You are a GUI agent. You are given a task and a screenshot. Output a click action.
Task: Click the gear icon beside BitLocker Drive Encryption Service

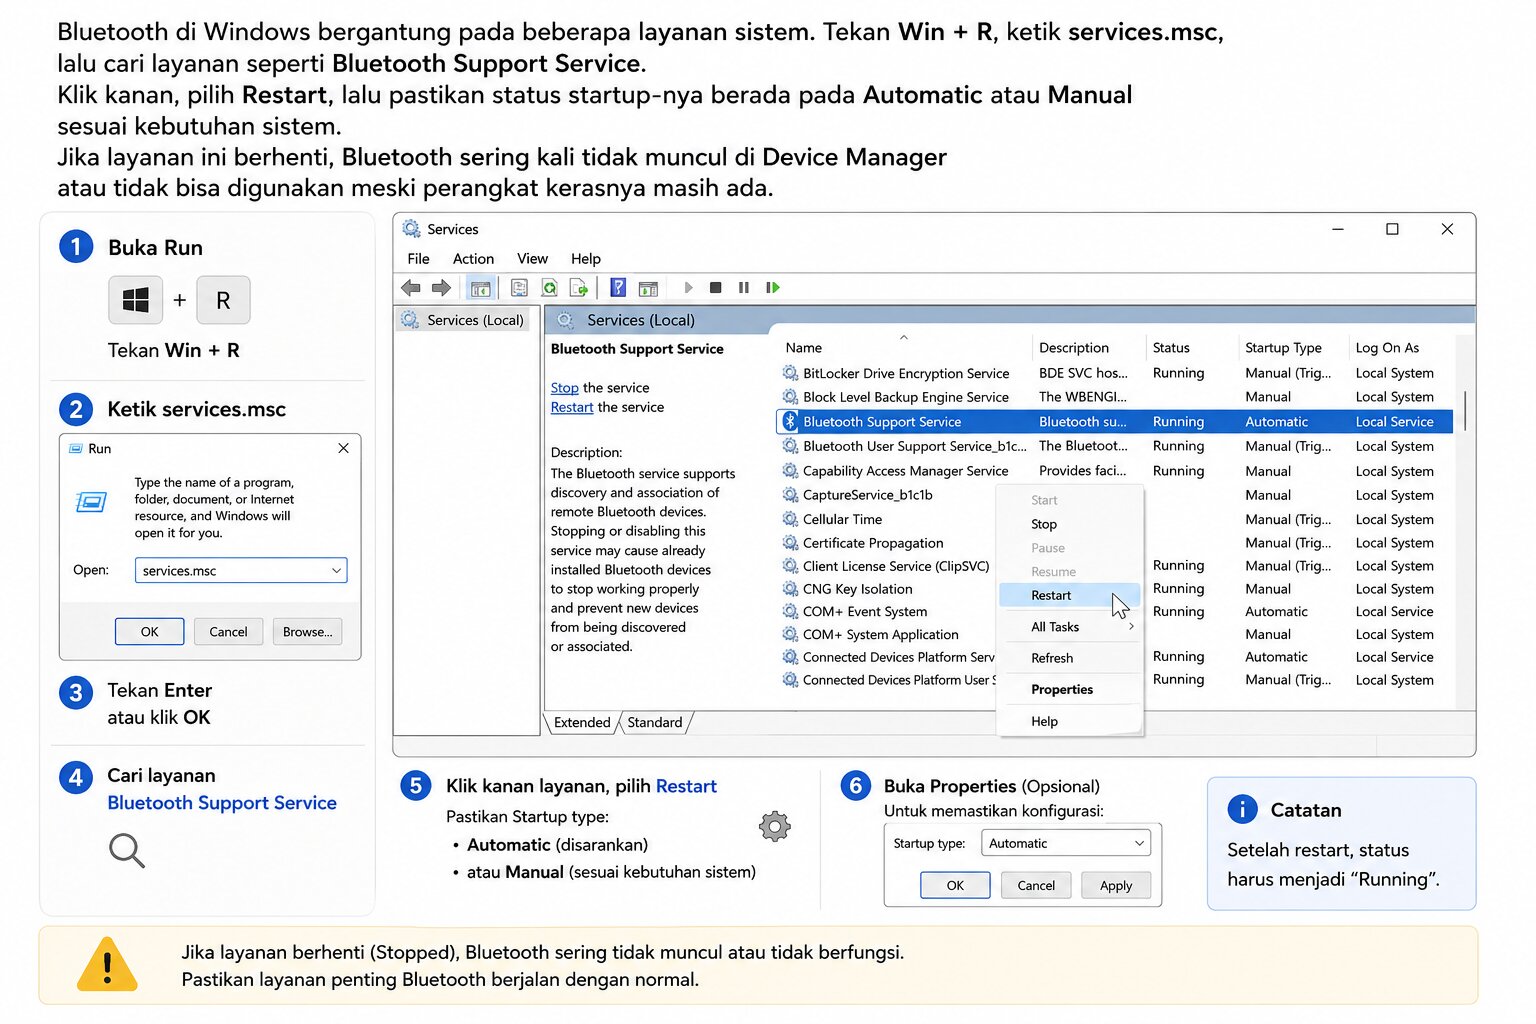click(790, 373)
